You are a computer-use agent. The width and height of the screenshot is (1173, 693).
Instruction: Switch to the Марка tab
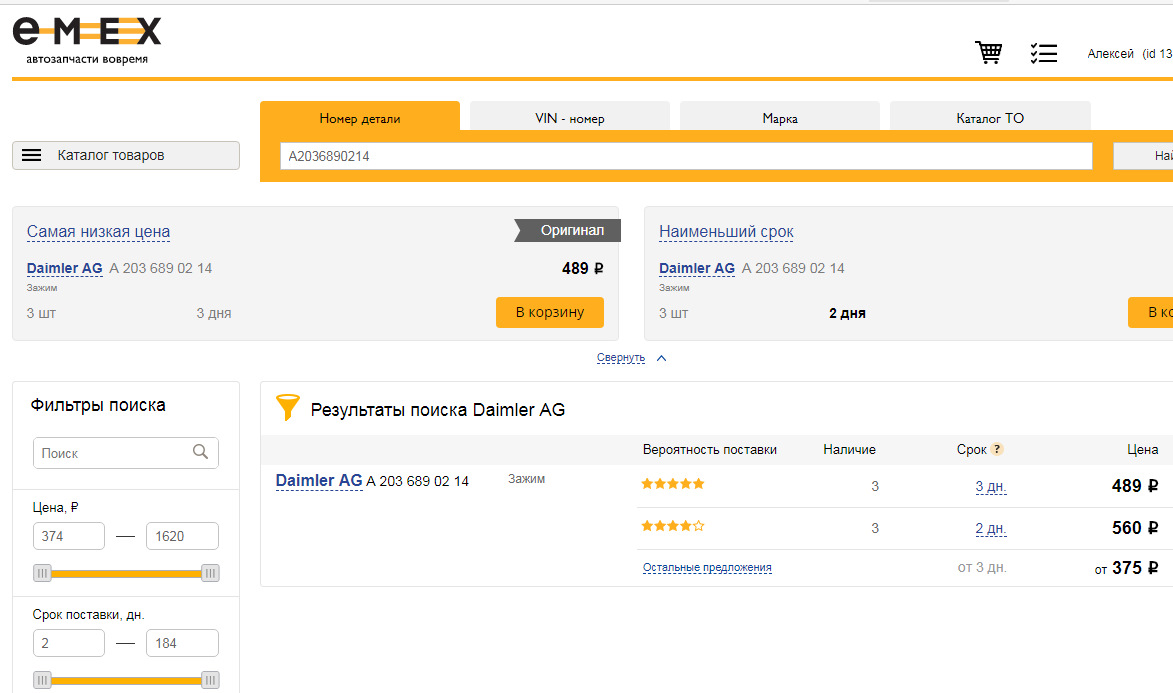pos(780,117)
